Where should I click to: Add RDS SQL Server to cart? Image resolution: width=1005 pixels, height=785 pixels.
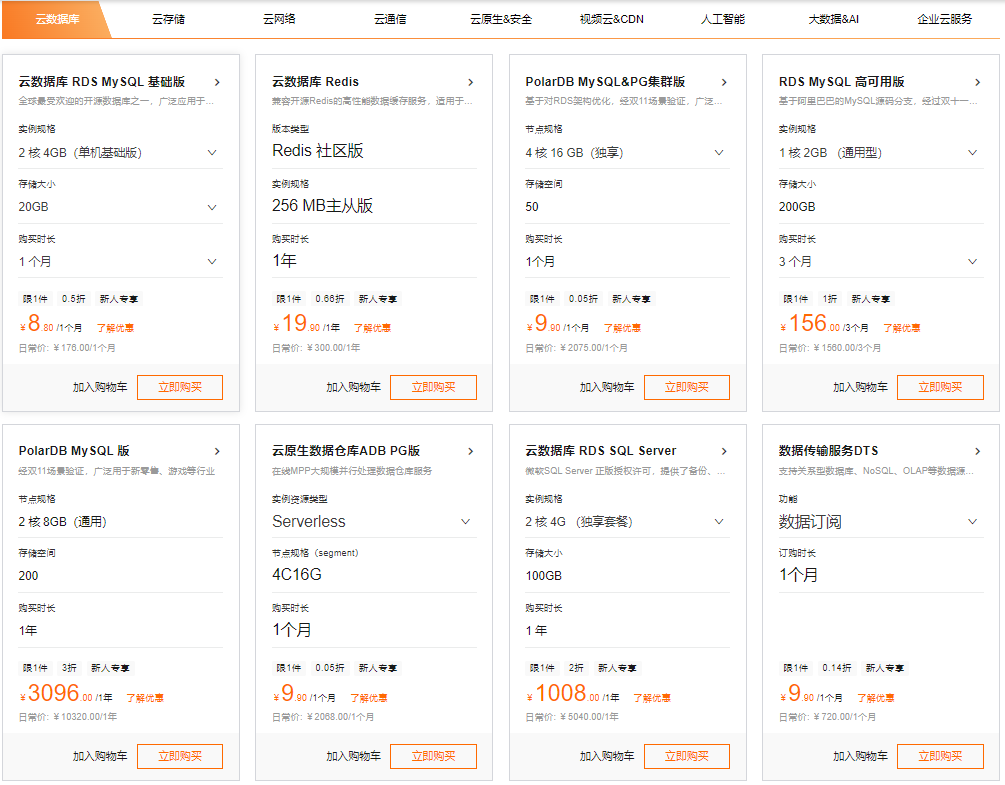607,756
